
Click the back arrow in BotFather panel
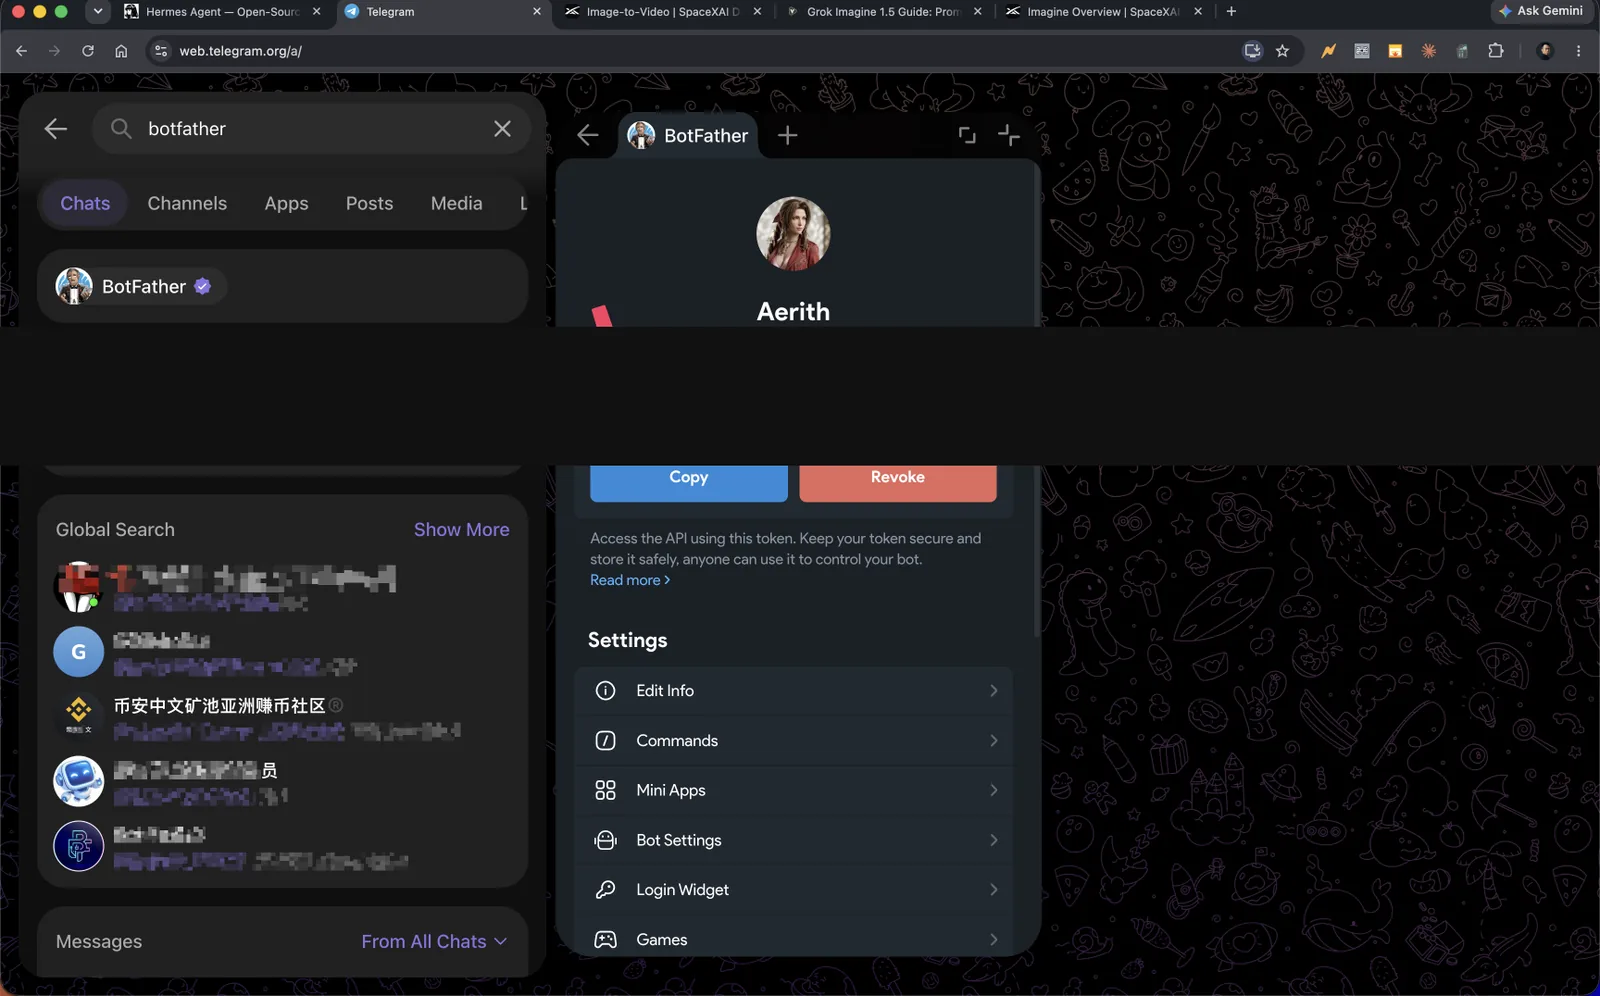click(x=588, y=135)
